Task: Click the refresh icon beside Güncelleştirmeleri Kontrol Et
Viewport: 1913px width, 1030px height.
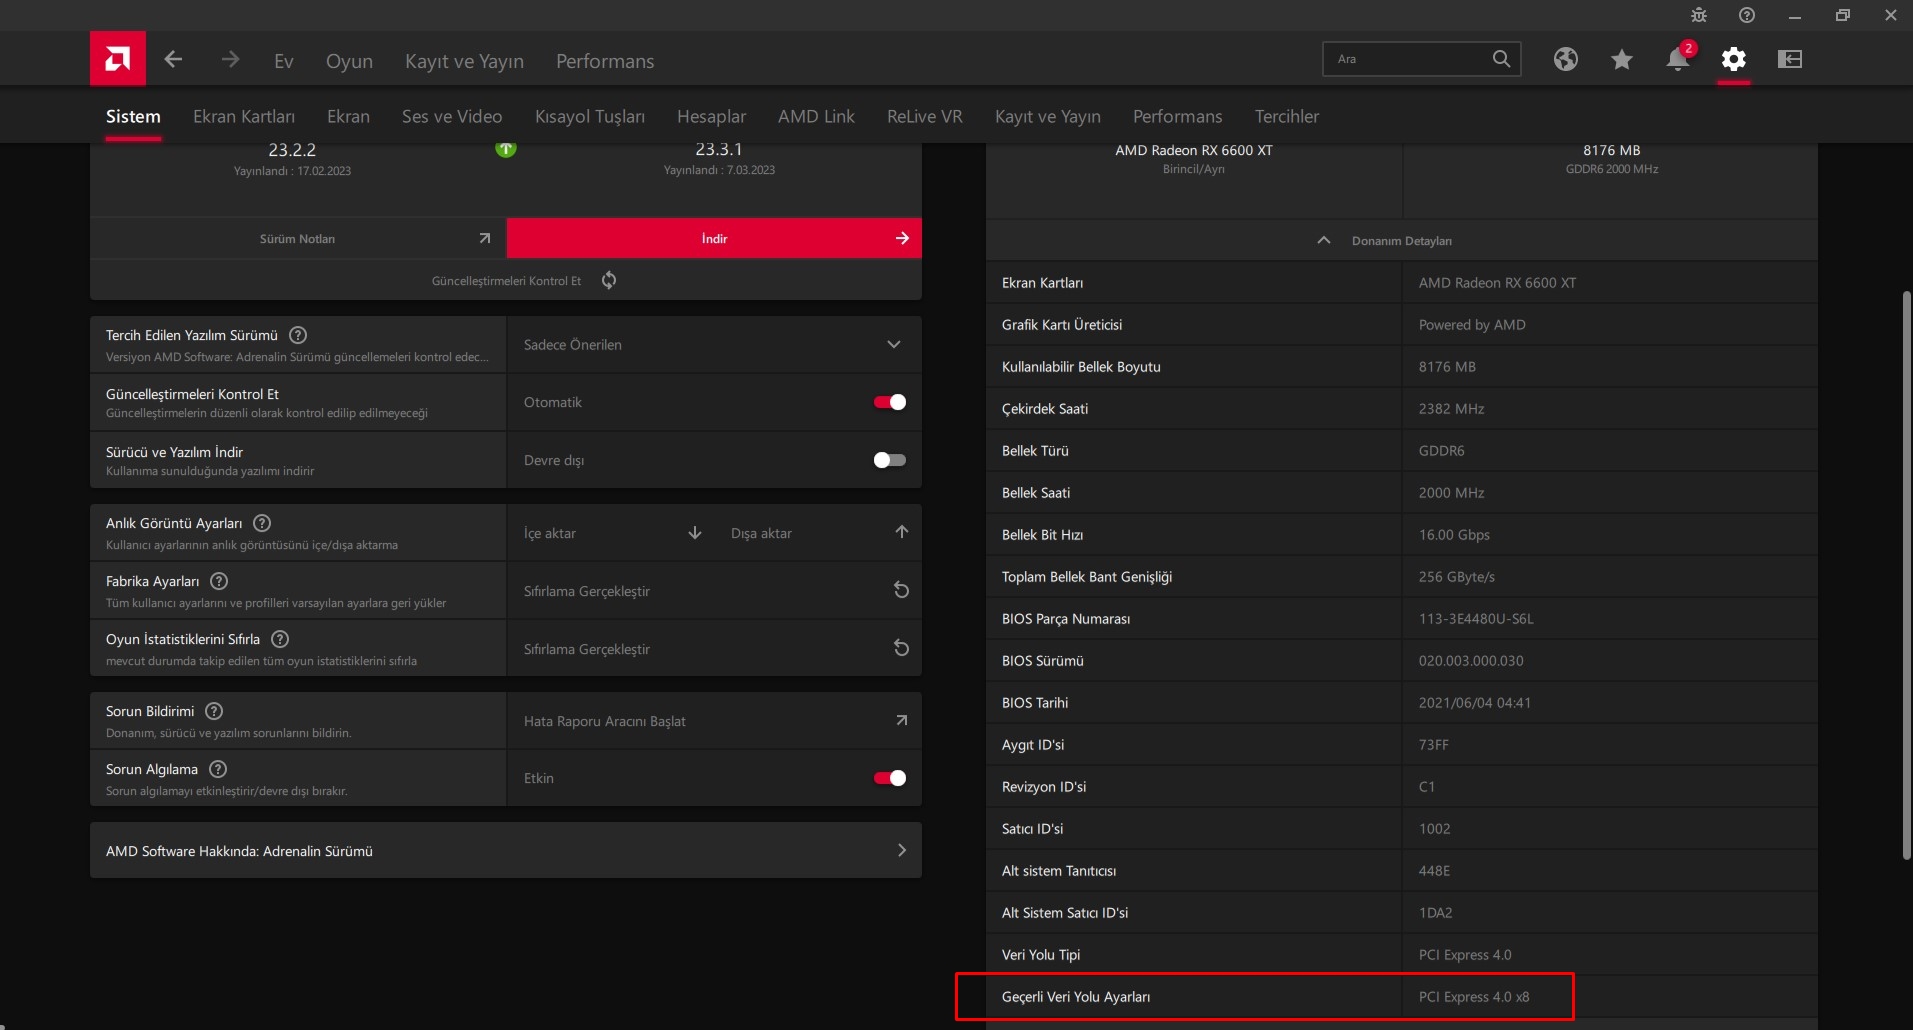Action: pos(608,280)
